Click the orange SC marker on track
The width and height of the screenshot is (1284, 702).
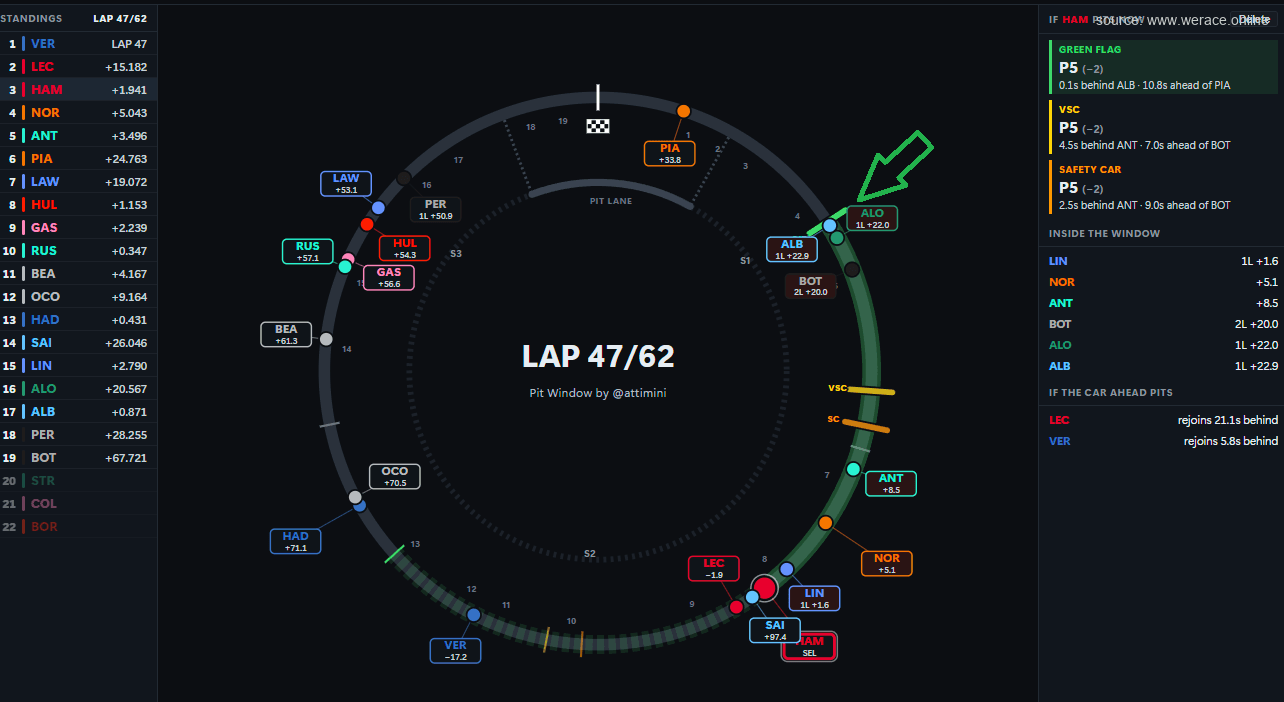coord(866,425)
